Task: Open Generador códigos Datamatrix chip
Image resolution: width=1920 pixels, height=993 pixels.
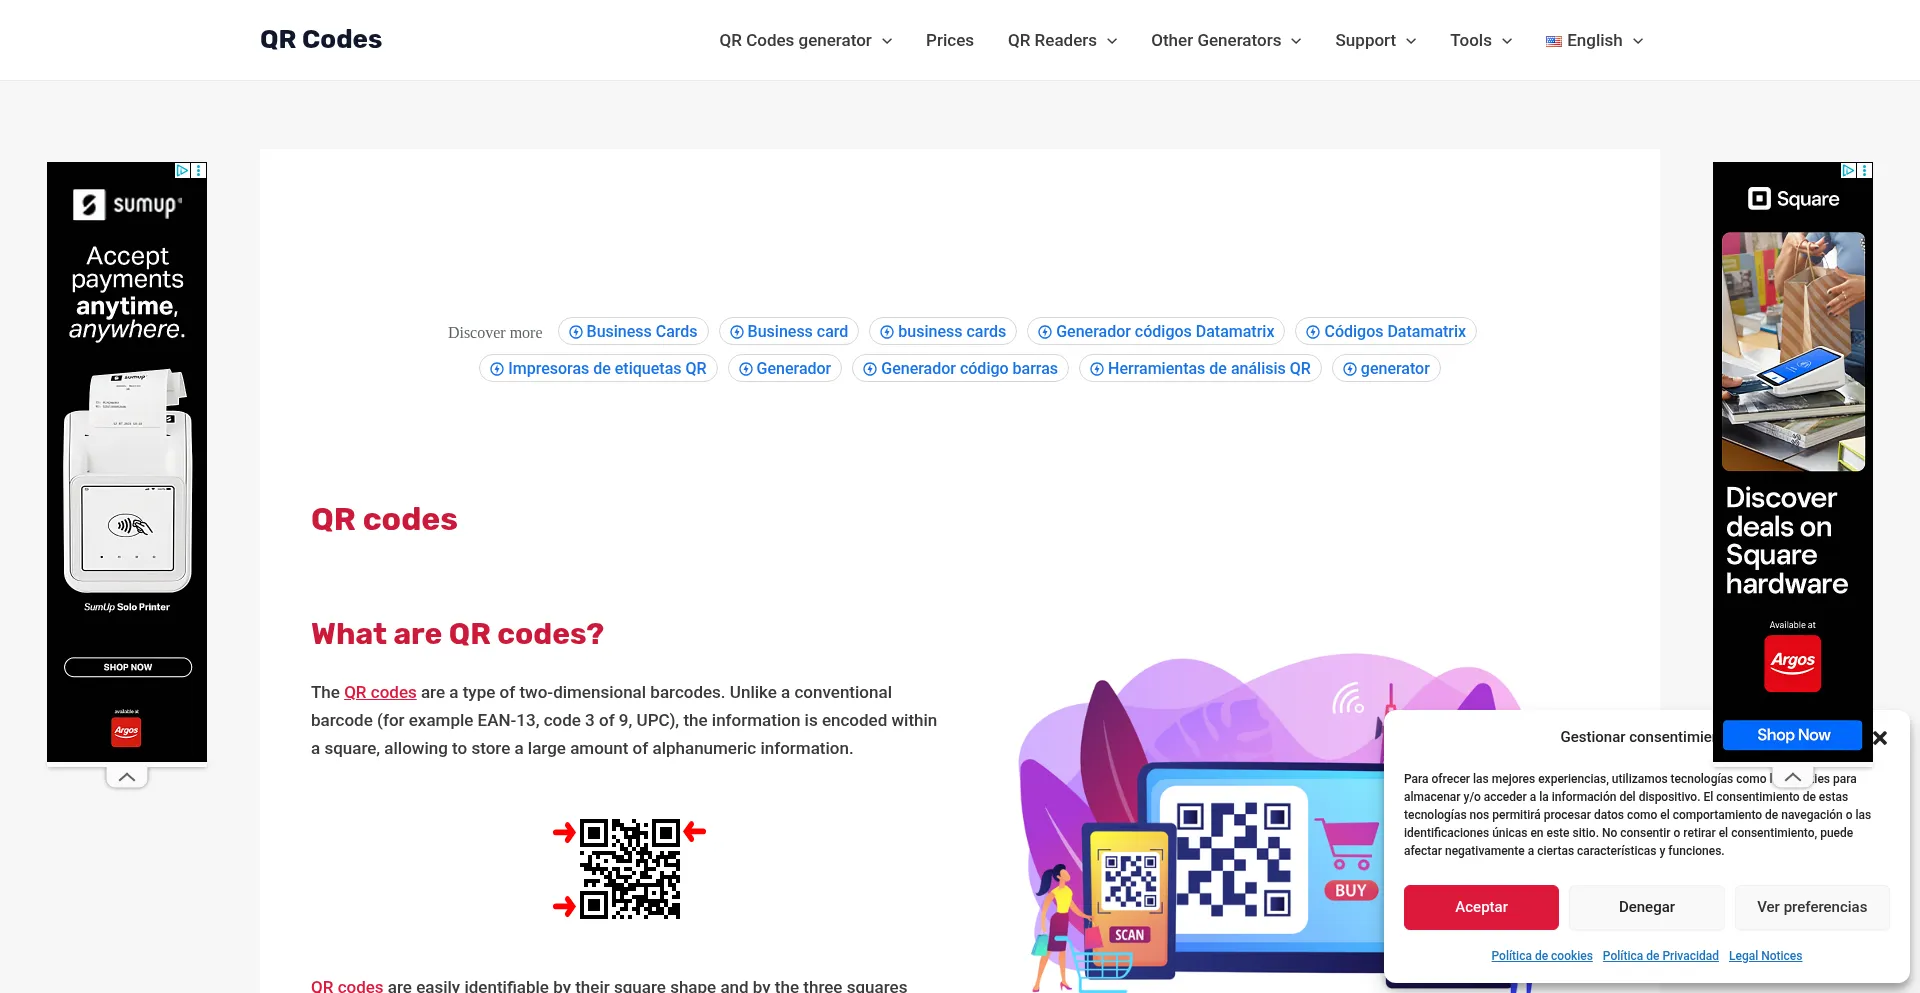Action: click(x=1156, y=332)
